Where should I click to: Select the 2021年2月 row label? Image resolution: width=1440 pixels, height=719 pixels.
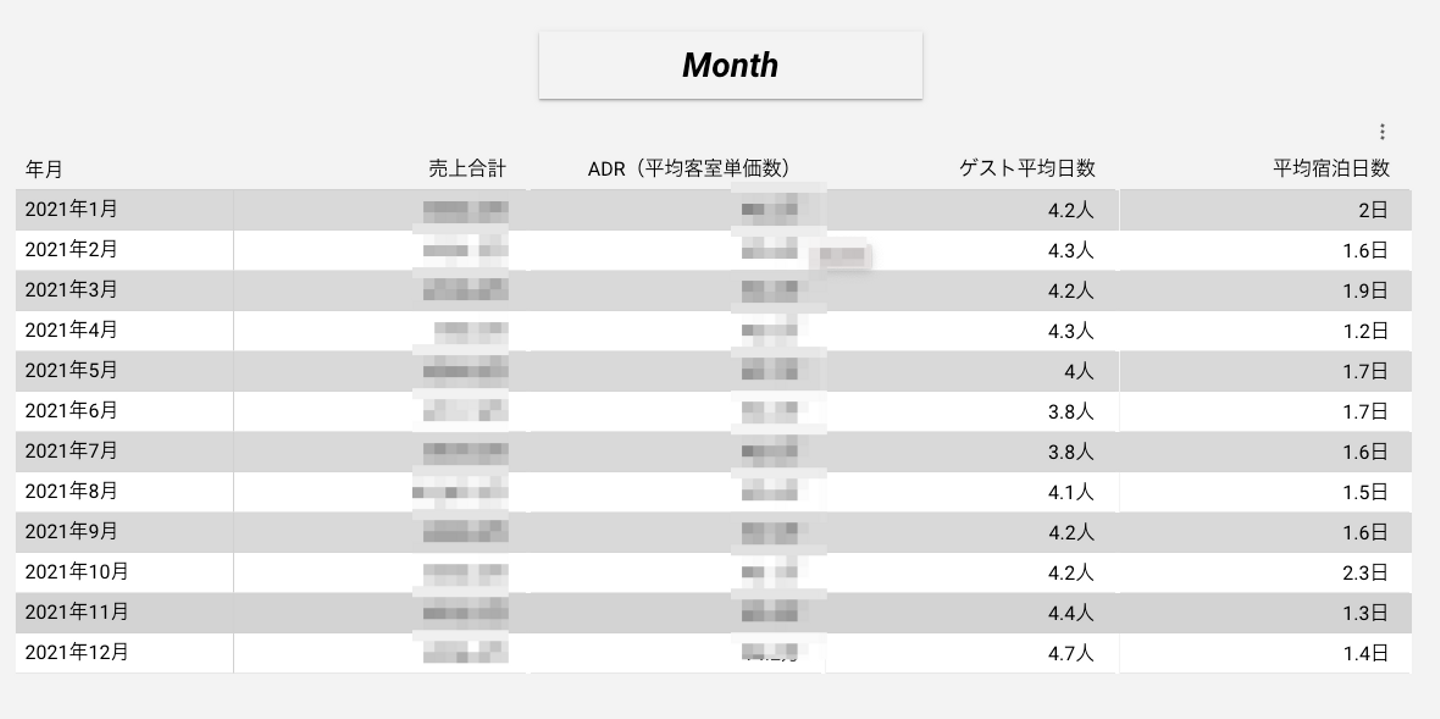(x=71, y=250)
